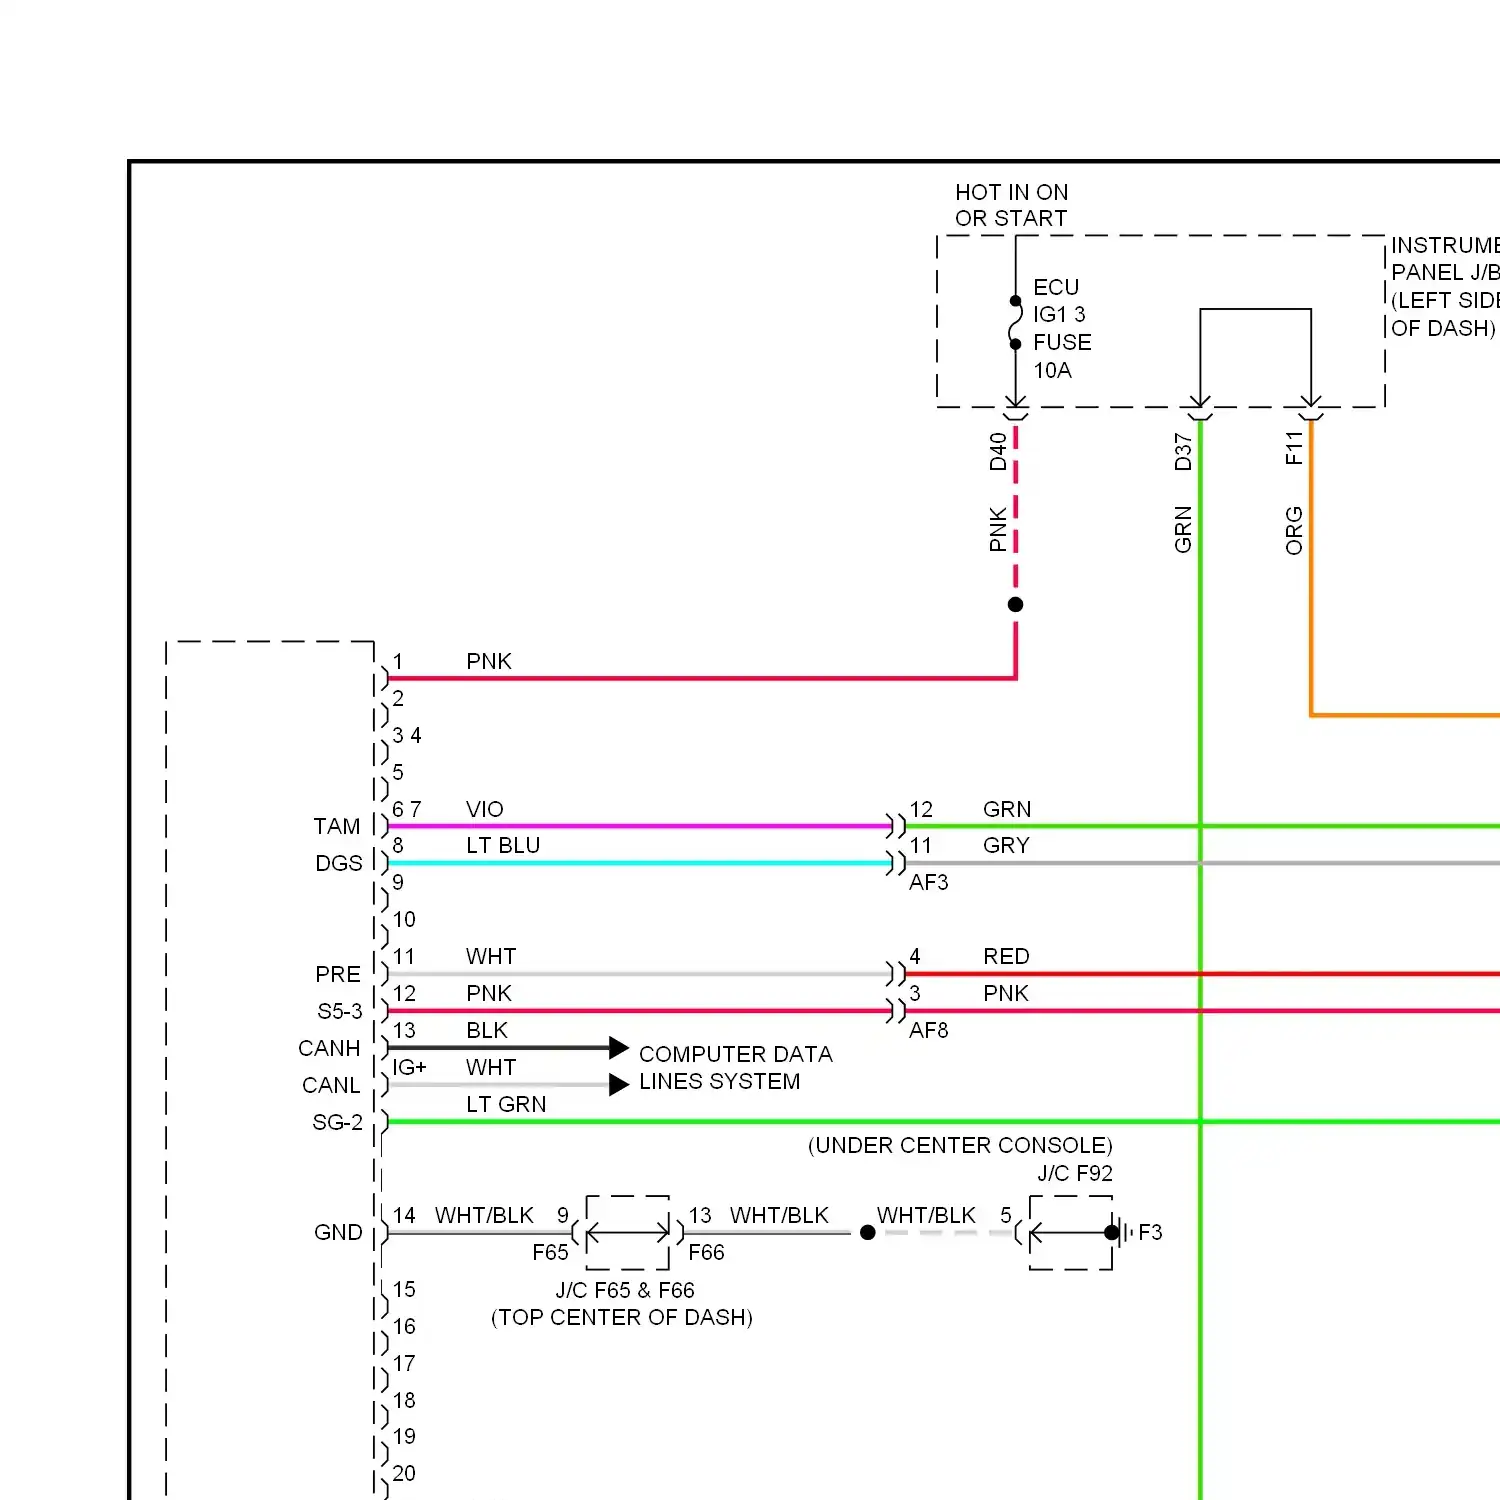Click the 'CANL' terminal name

click(x=331, y=1085)
